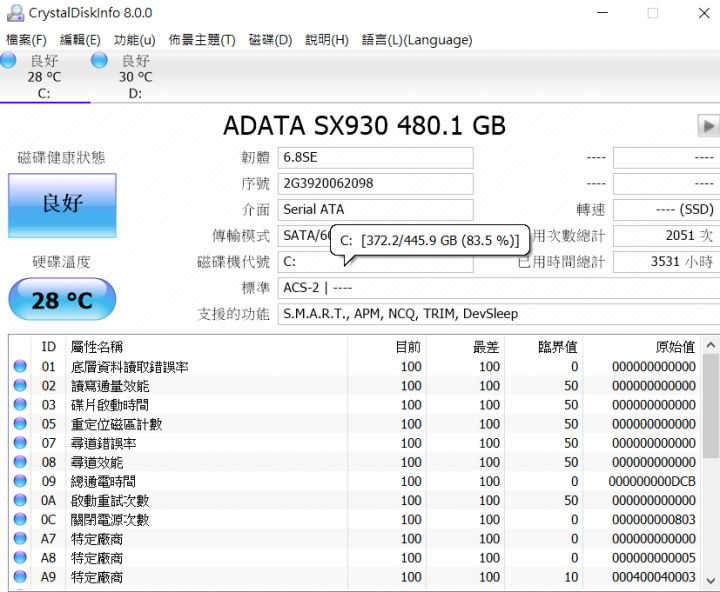Click the status dot for attribute A7

[x=20, y=538]
